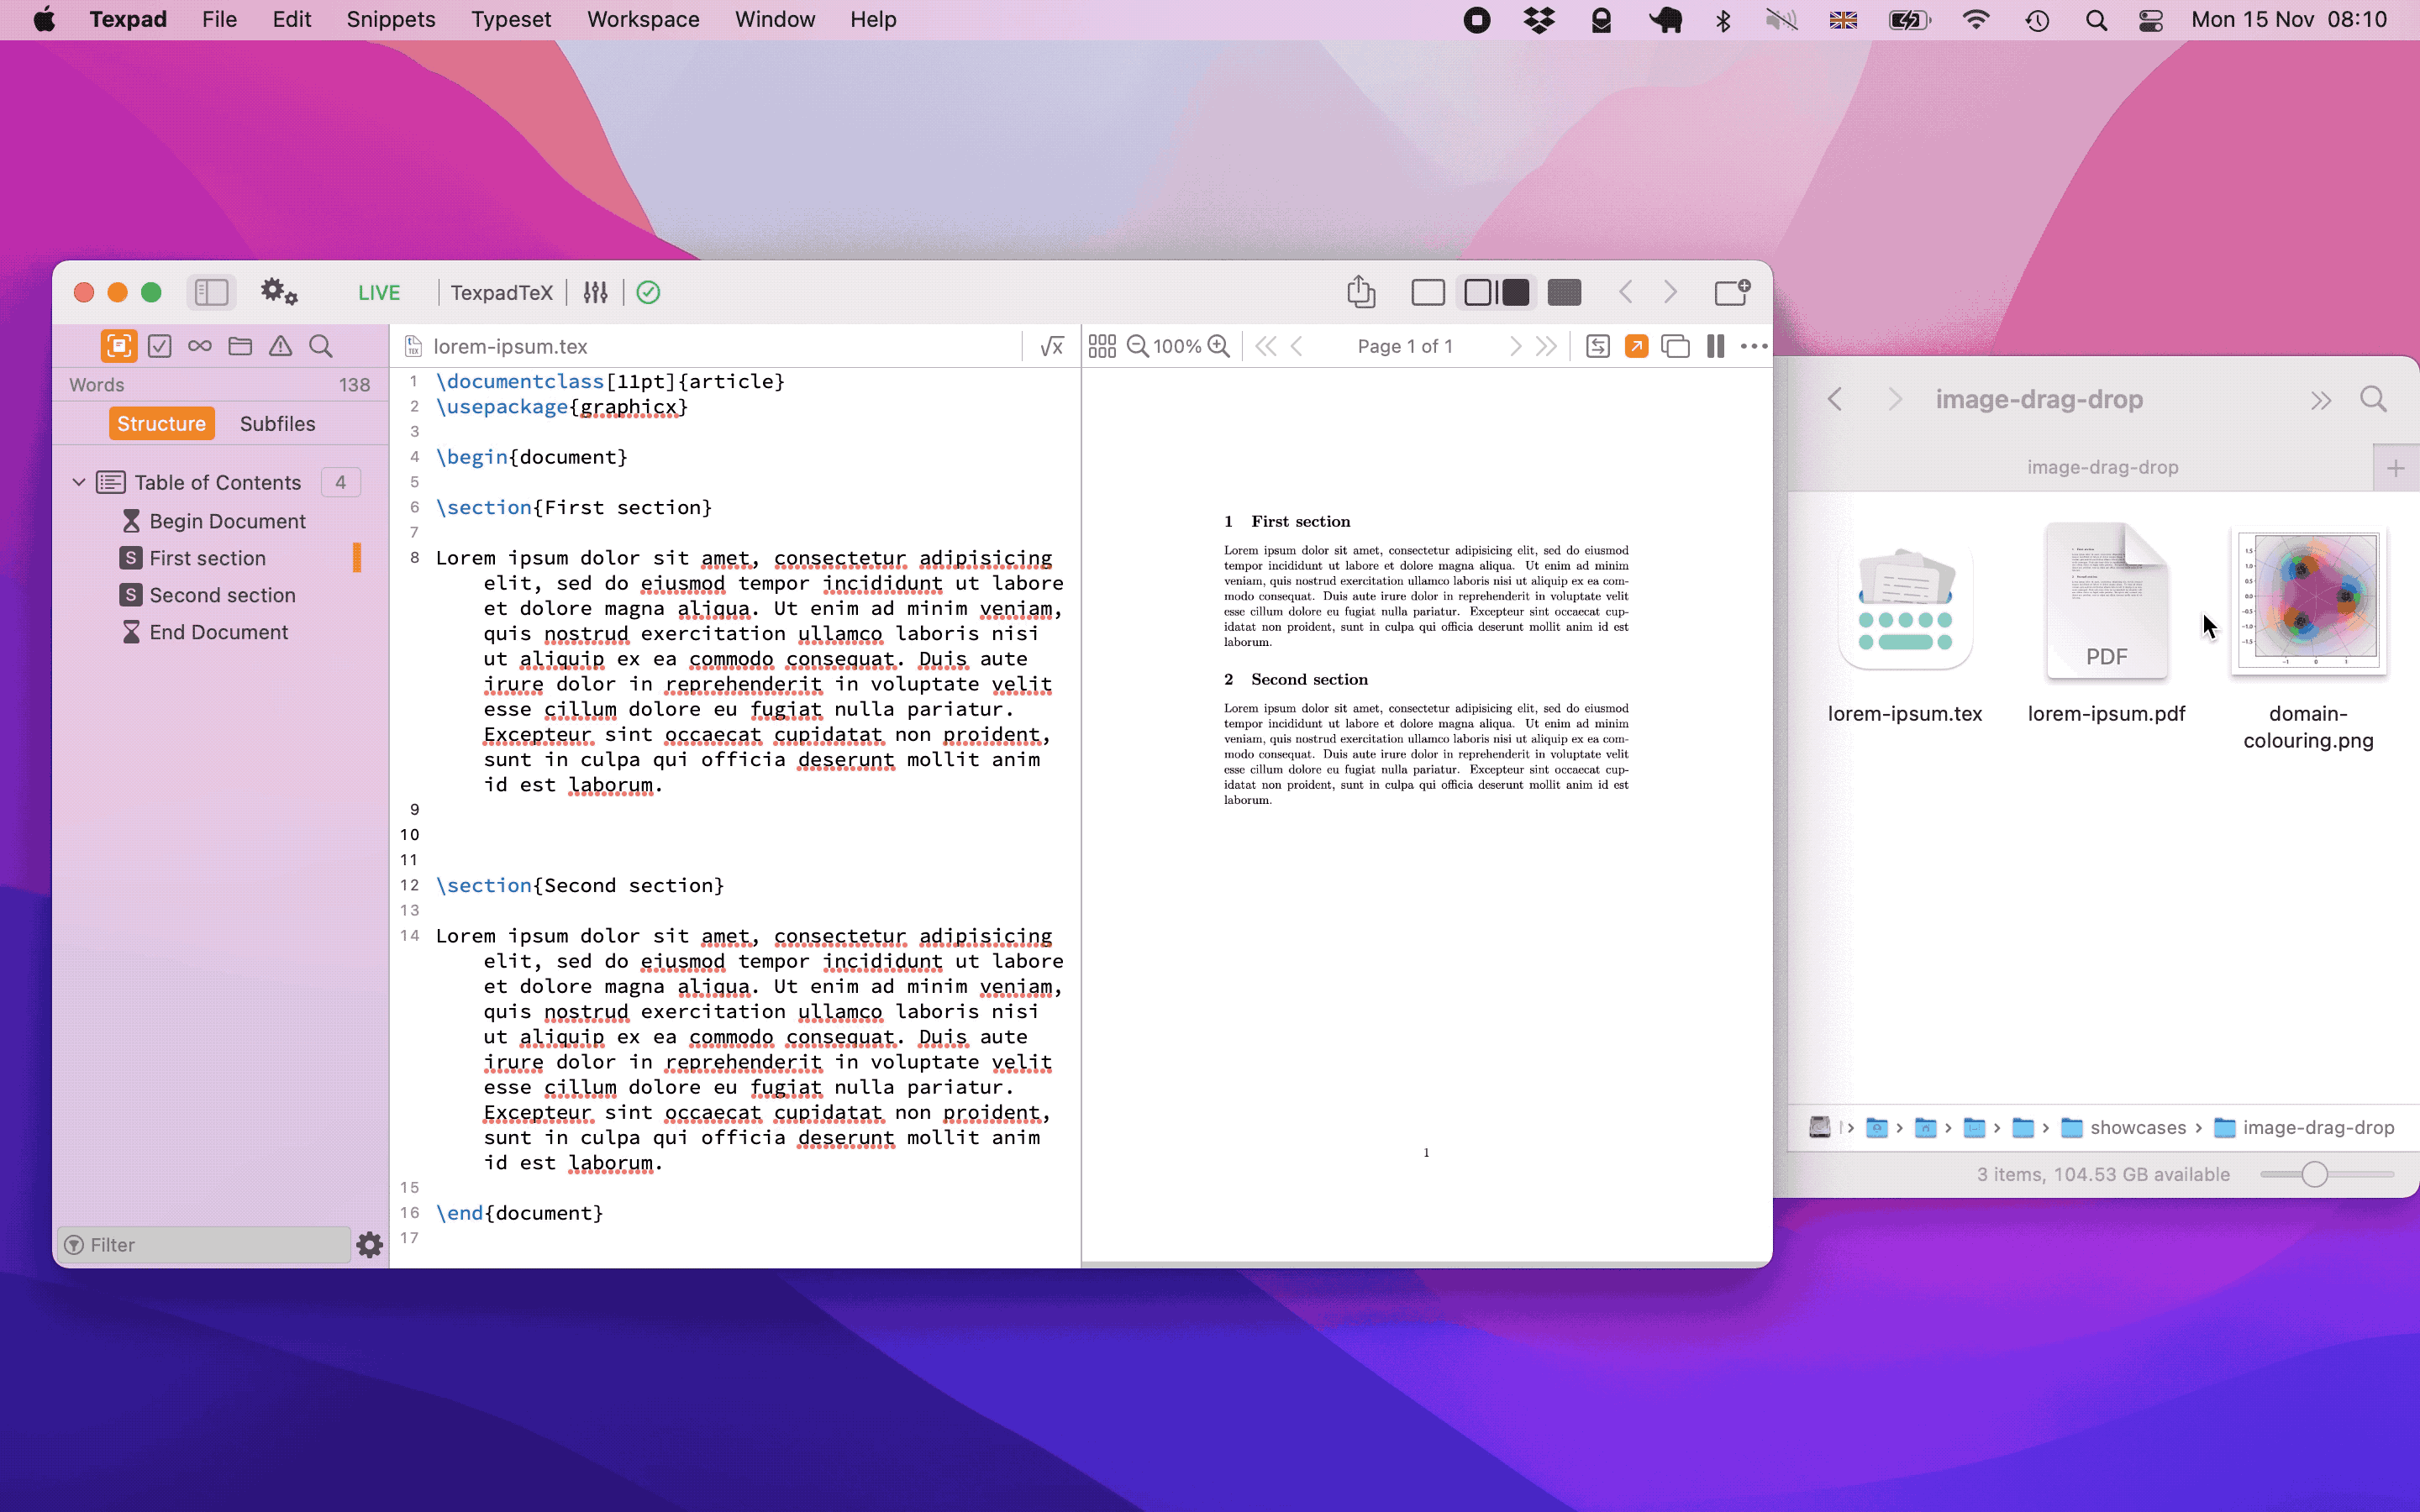Expand the Subfiles tab panel
2420x1512 pixels.
tap(276, 423)
